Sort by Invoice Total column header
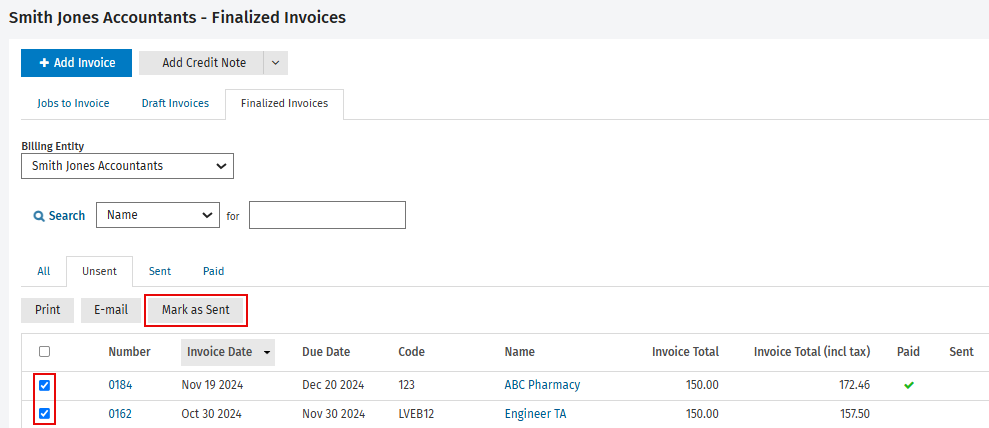Viewport: 989px width, 428px height. click(686, 352)
